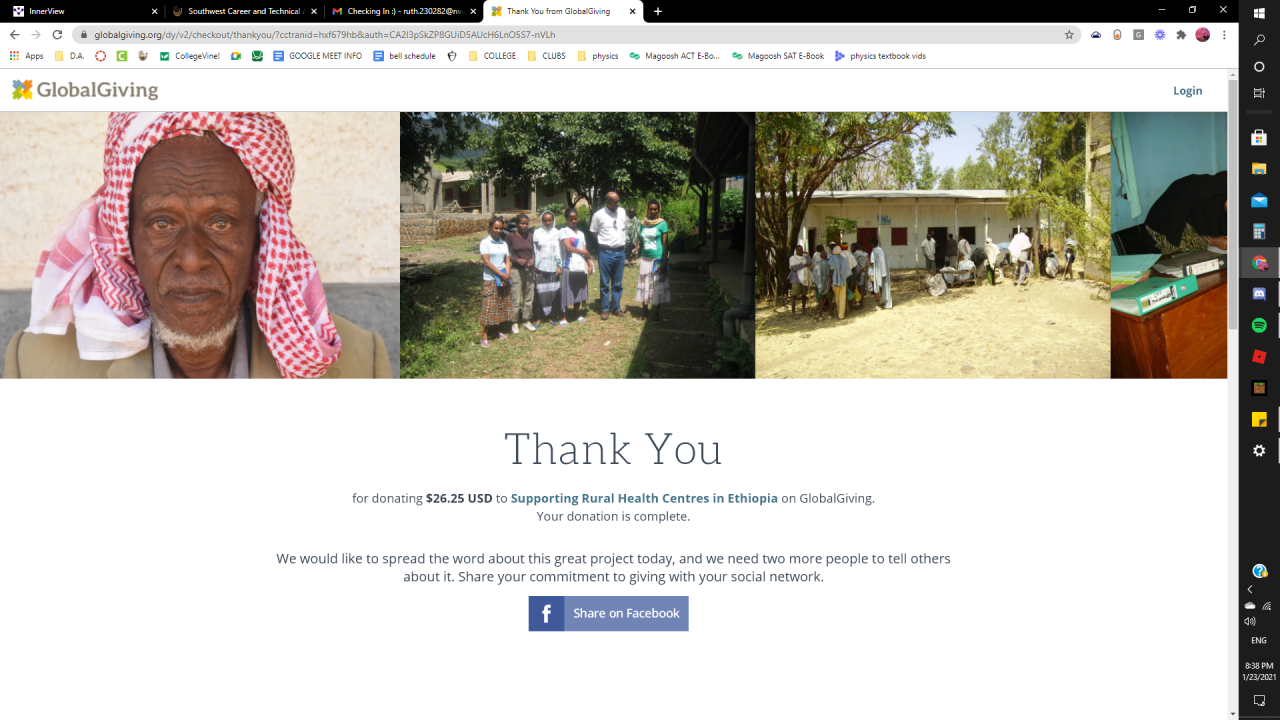Switch to the Checking In Gmail tab
The width and height of the screenshot is (1280, 720).
click(403, 11)
